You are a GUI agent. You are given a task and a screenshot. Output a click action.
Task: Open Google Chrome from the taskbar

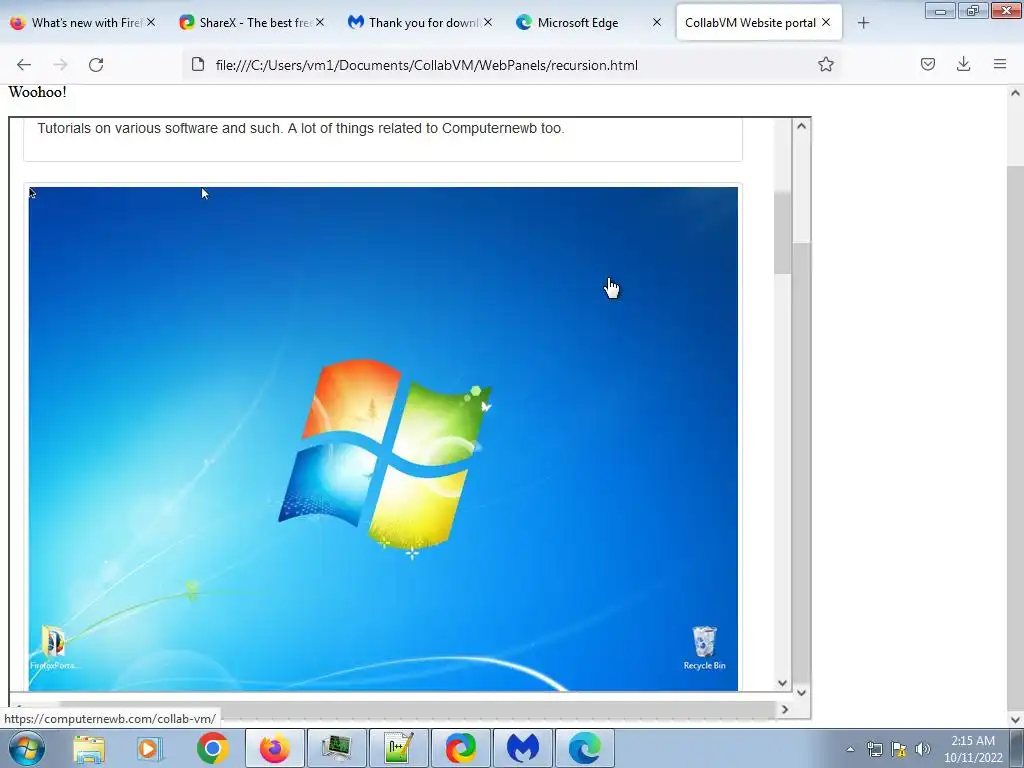point(212,748)
